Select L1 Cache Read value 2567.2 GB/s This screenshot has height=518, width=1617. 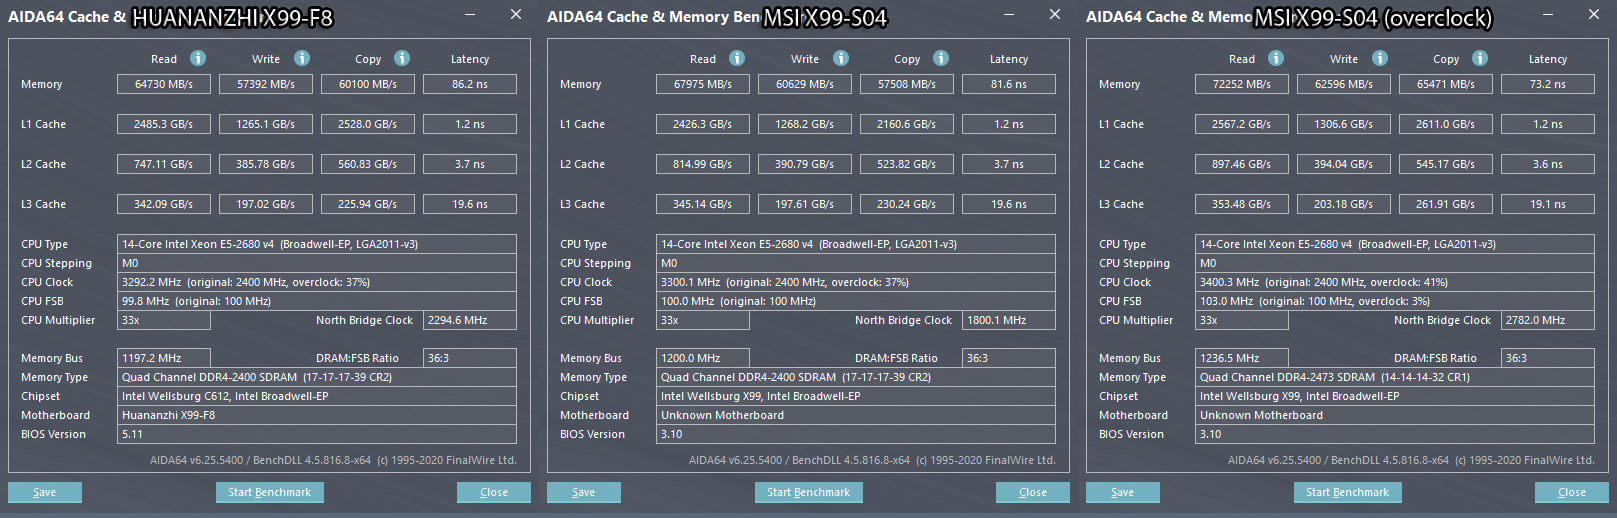point(1242,124)
